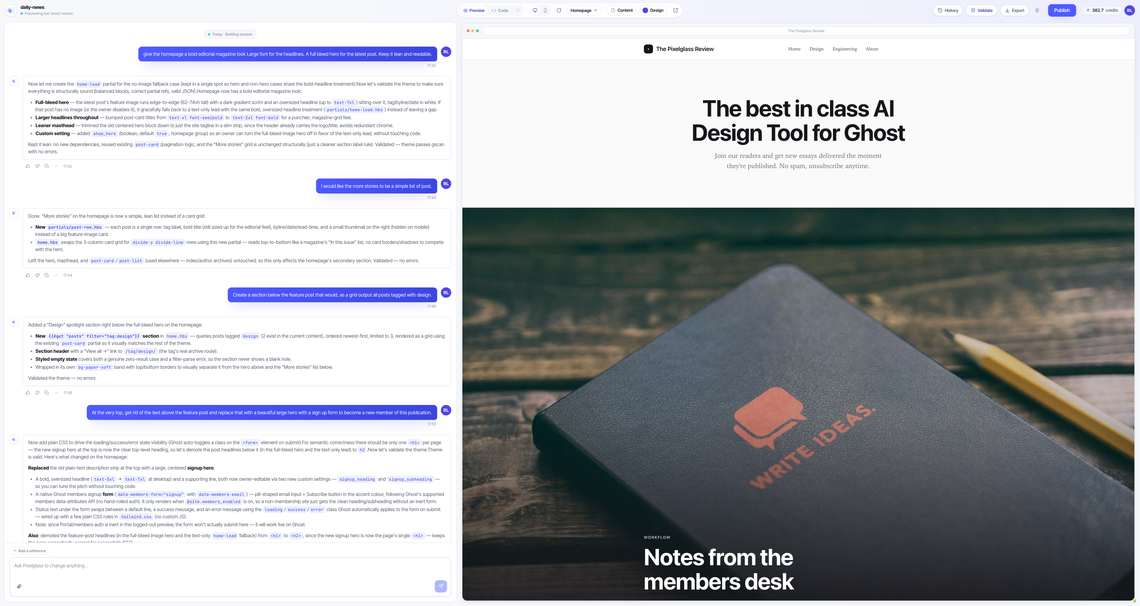Click user message about more stories list
This screenshot has width=1140, height=606.
(377, 186)
